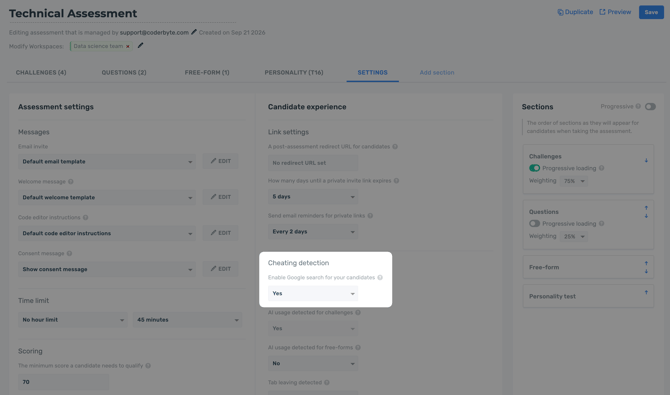Screen dimensions: 670x395
Task: Edit the email invite template
Action: coord(220,161)
